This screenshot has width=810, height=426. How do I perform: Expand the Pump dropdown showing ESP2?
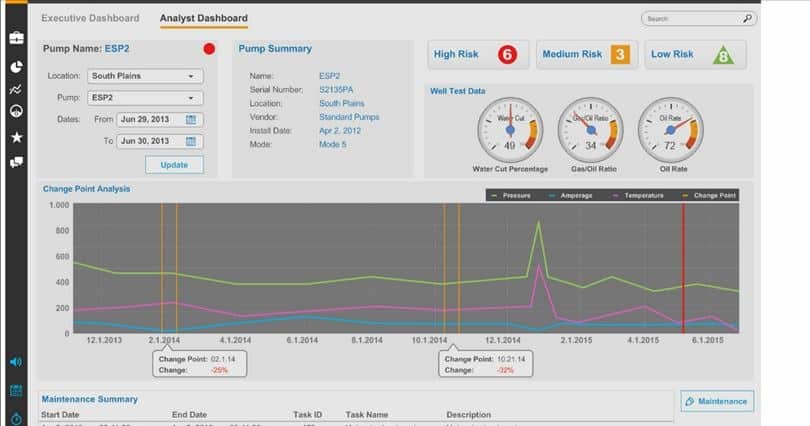pyautogui.click(x=145, y=98)
